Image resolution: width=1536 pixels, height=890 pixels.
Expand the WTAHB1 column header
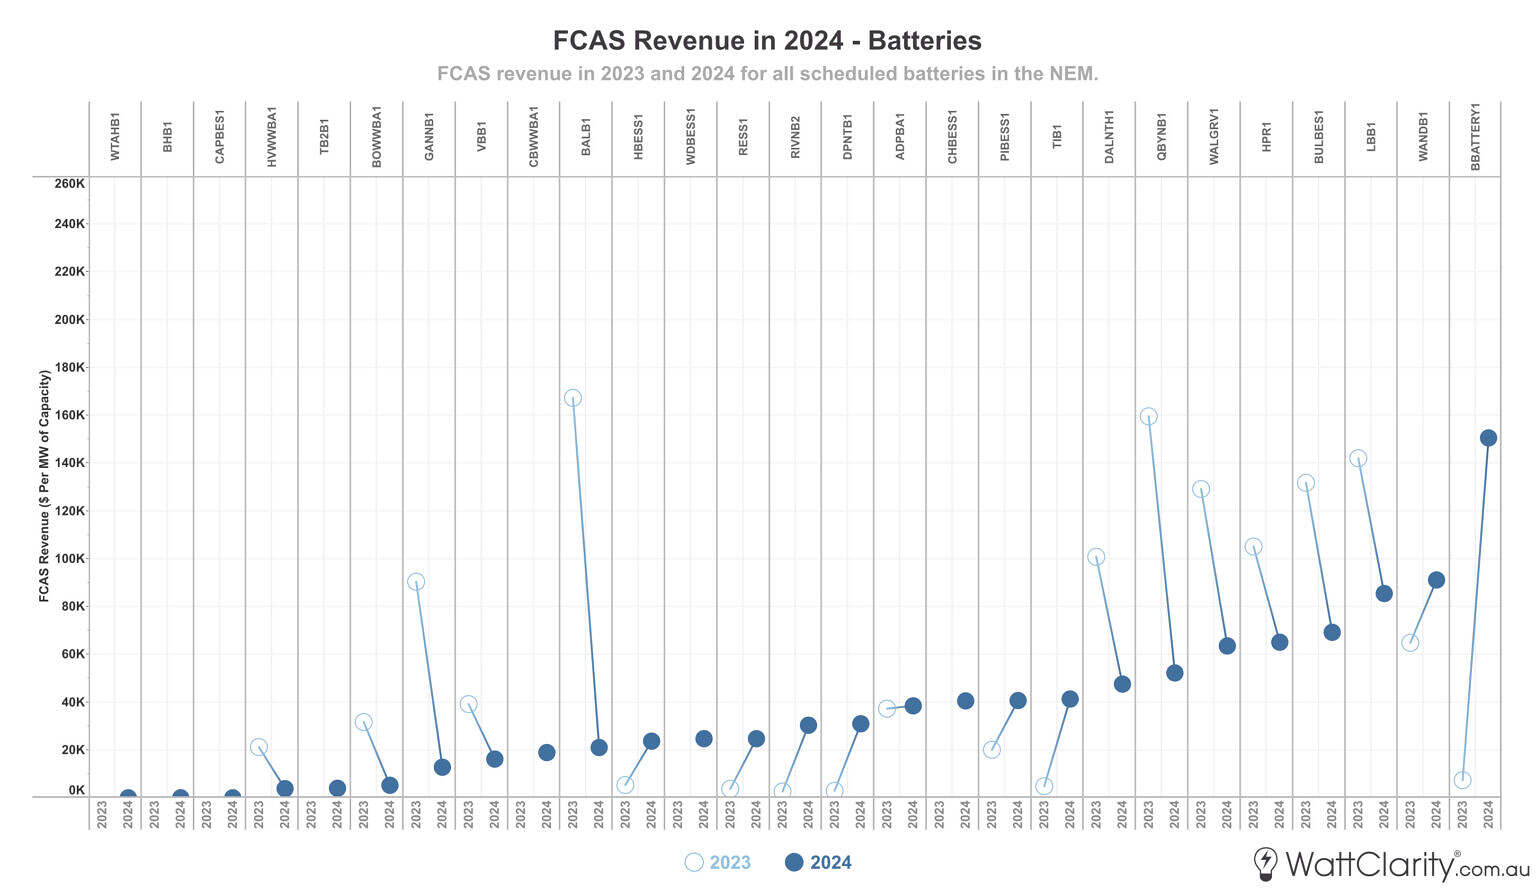click(x=115, y=135)
